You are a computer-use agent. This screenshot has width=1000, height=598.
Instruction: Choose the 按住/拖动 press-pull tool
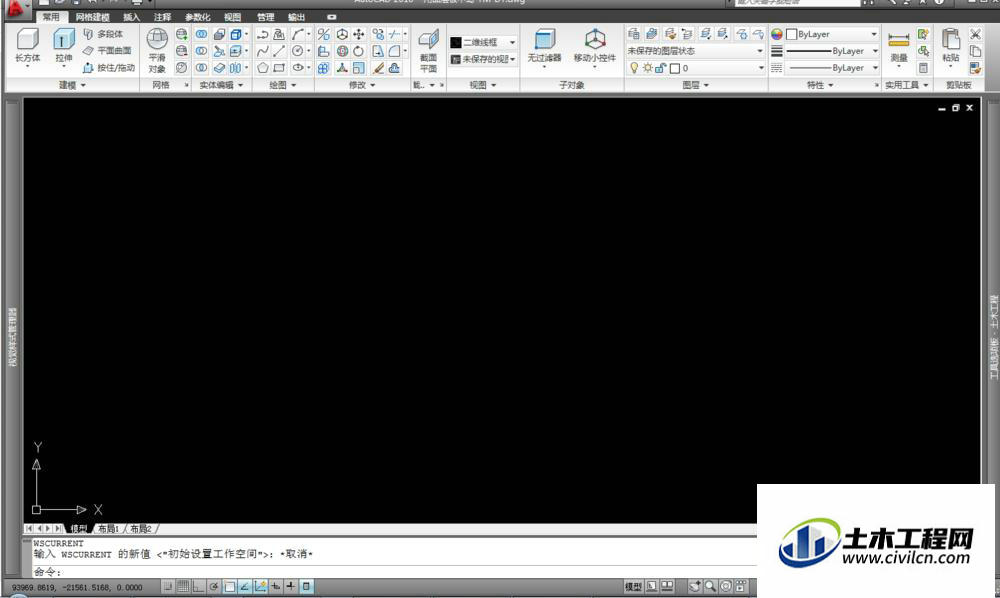(x=108, y=68)
